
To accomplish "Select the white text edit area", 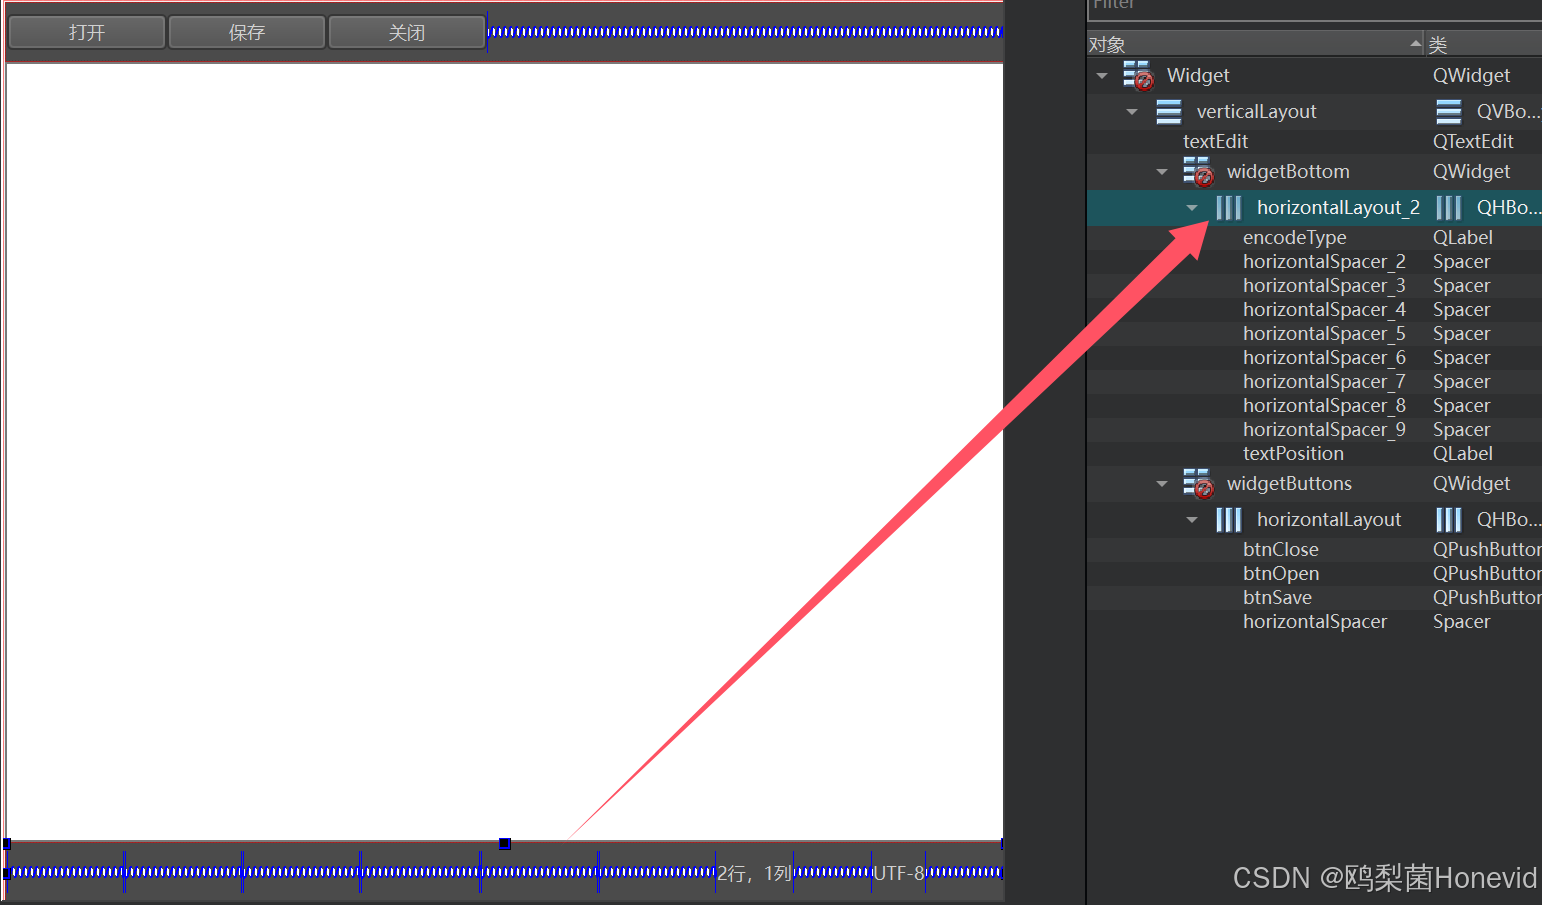I will pos(505,452).
